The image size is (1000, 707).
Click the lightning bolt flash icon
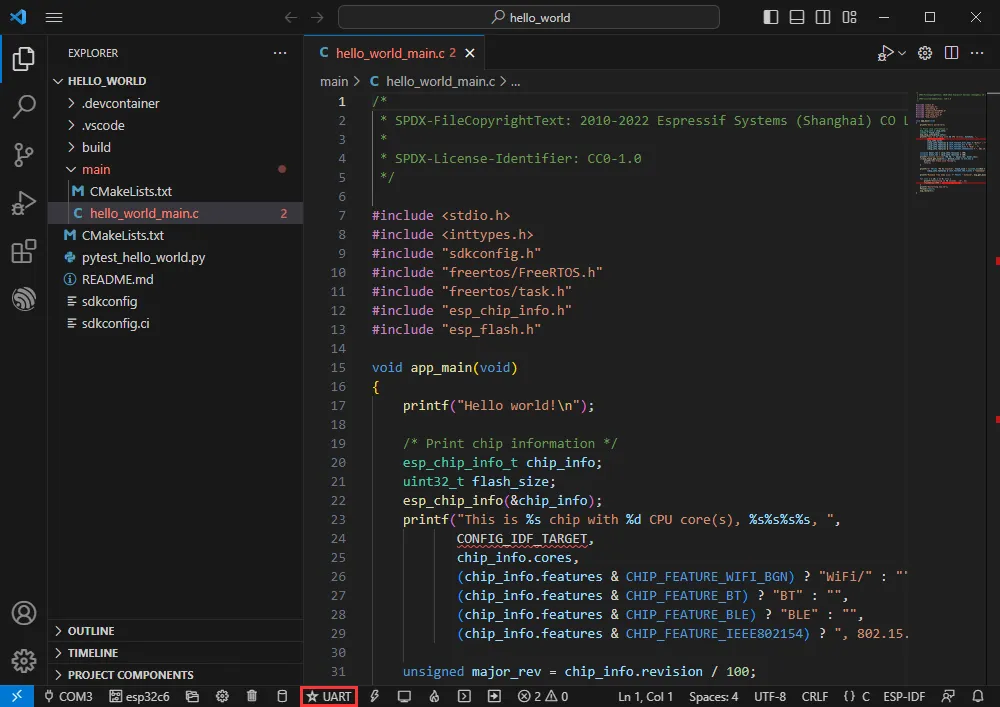tap(375, 696)
